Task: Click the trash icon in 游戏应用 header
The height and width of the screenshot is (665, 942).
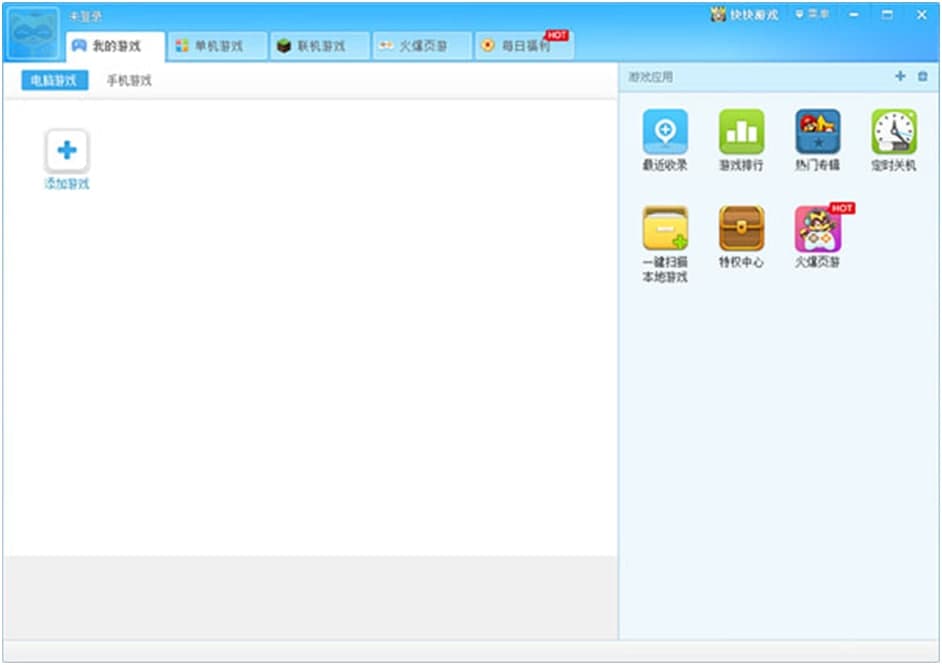Action: (923, 76)
